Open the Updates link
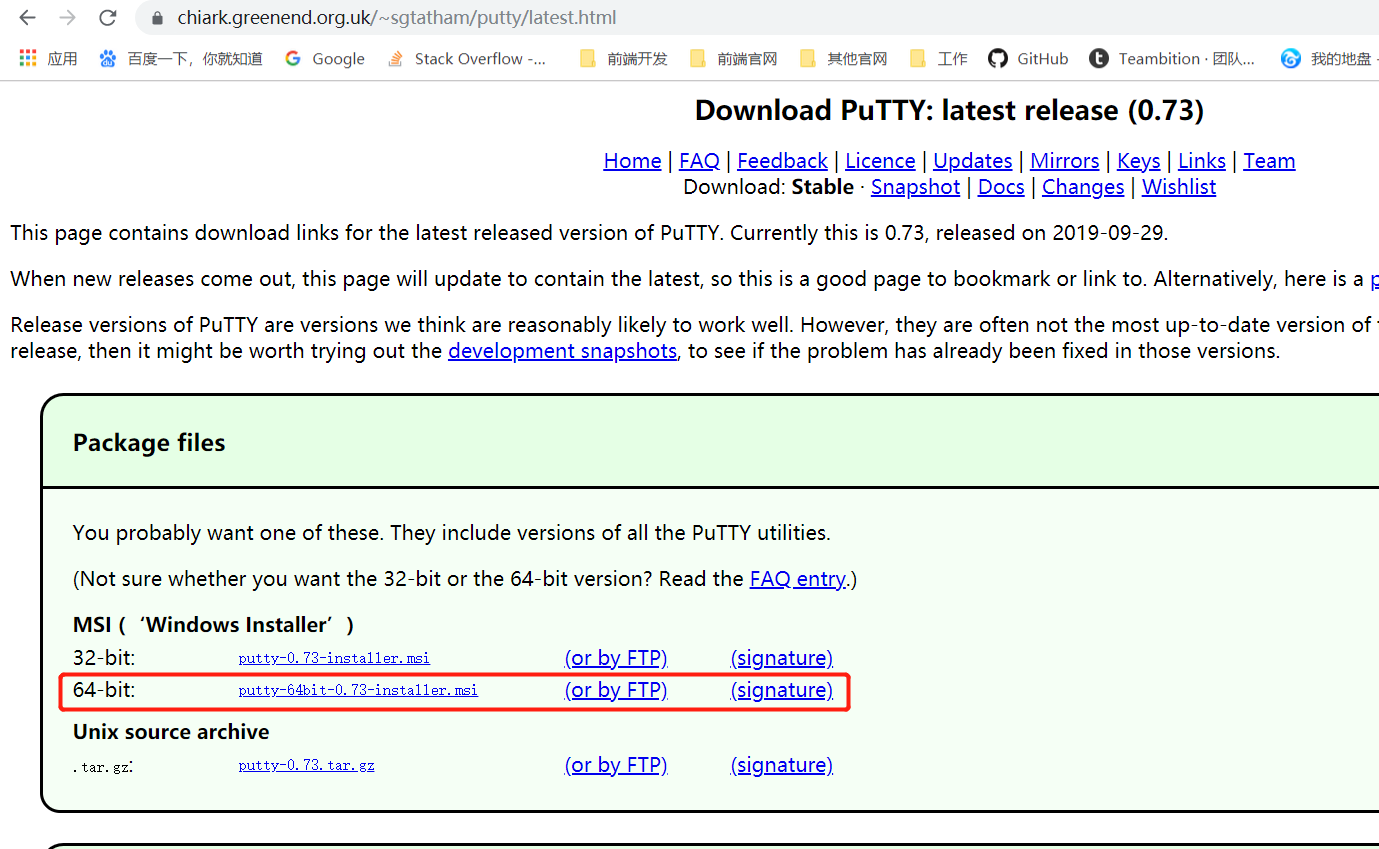The height and width of the screenshot is (849, 1379). click(x=972, y=161)
